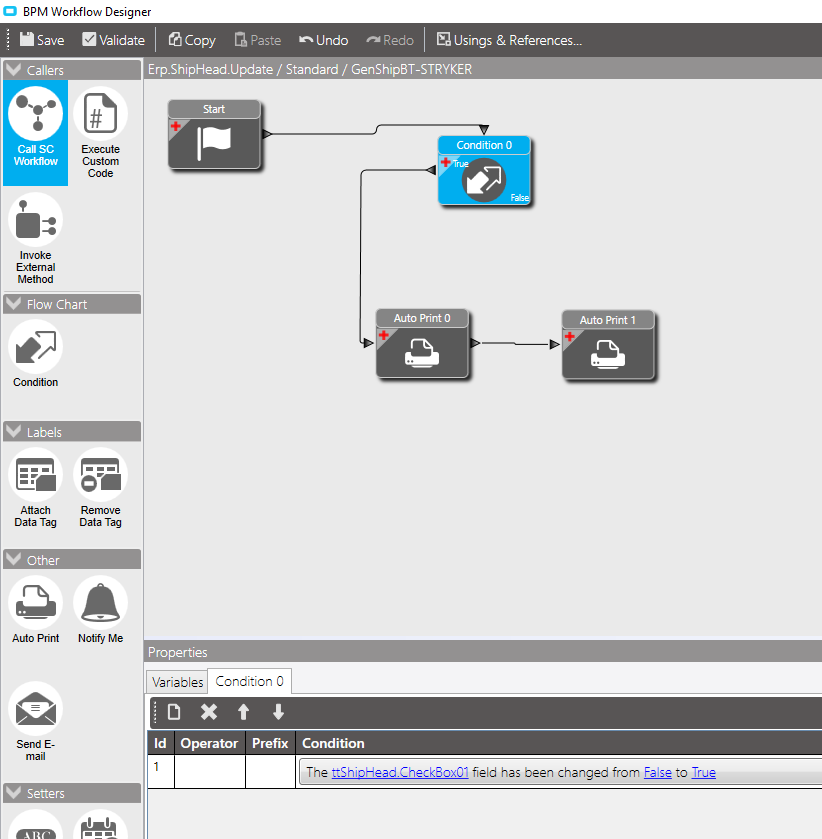Viewport: 822px width, 839px height.
Task: Select the Invoke External Method item
Action: (35, 239)
